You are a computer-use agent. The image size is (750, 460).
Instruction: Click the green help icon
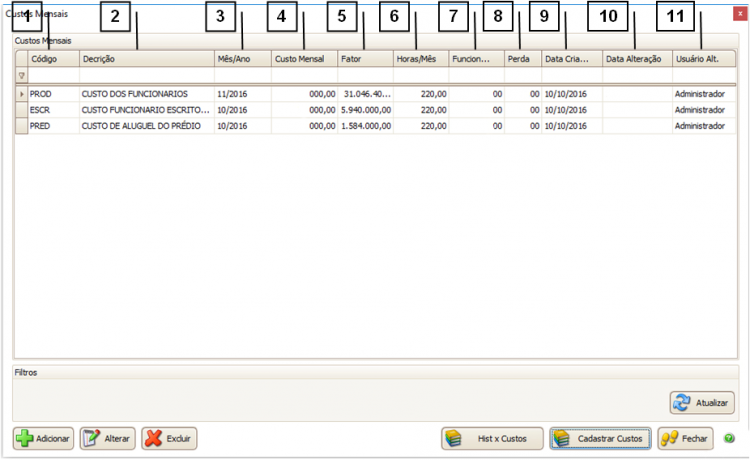pyautogui.click(x=729, y=438)
